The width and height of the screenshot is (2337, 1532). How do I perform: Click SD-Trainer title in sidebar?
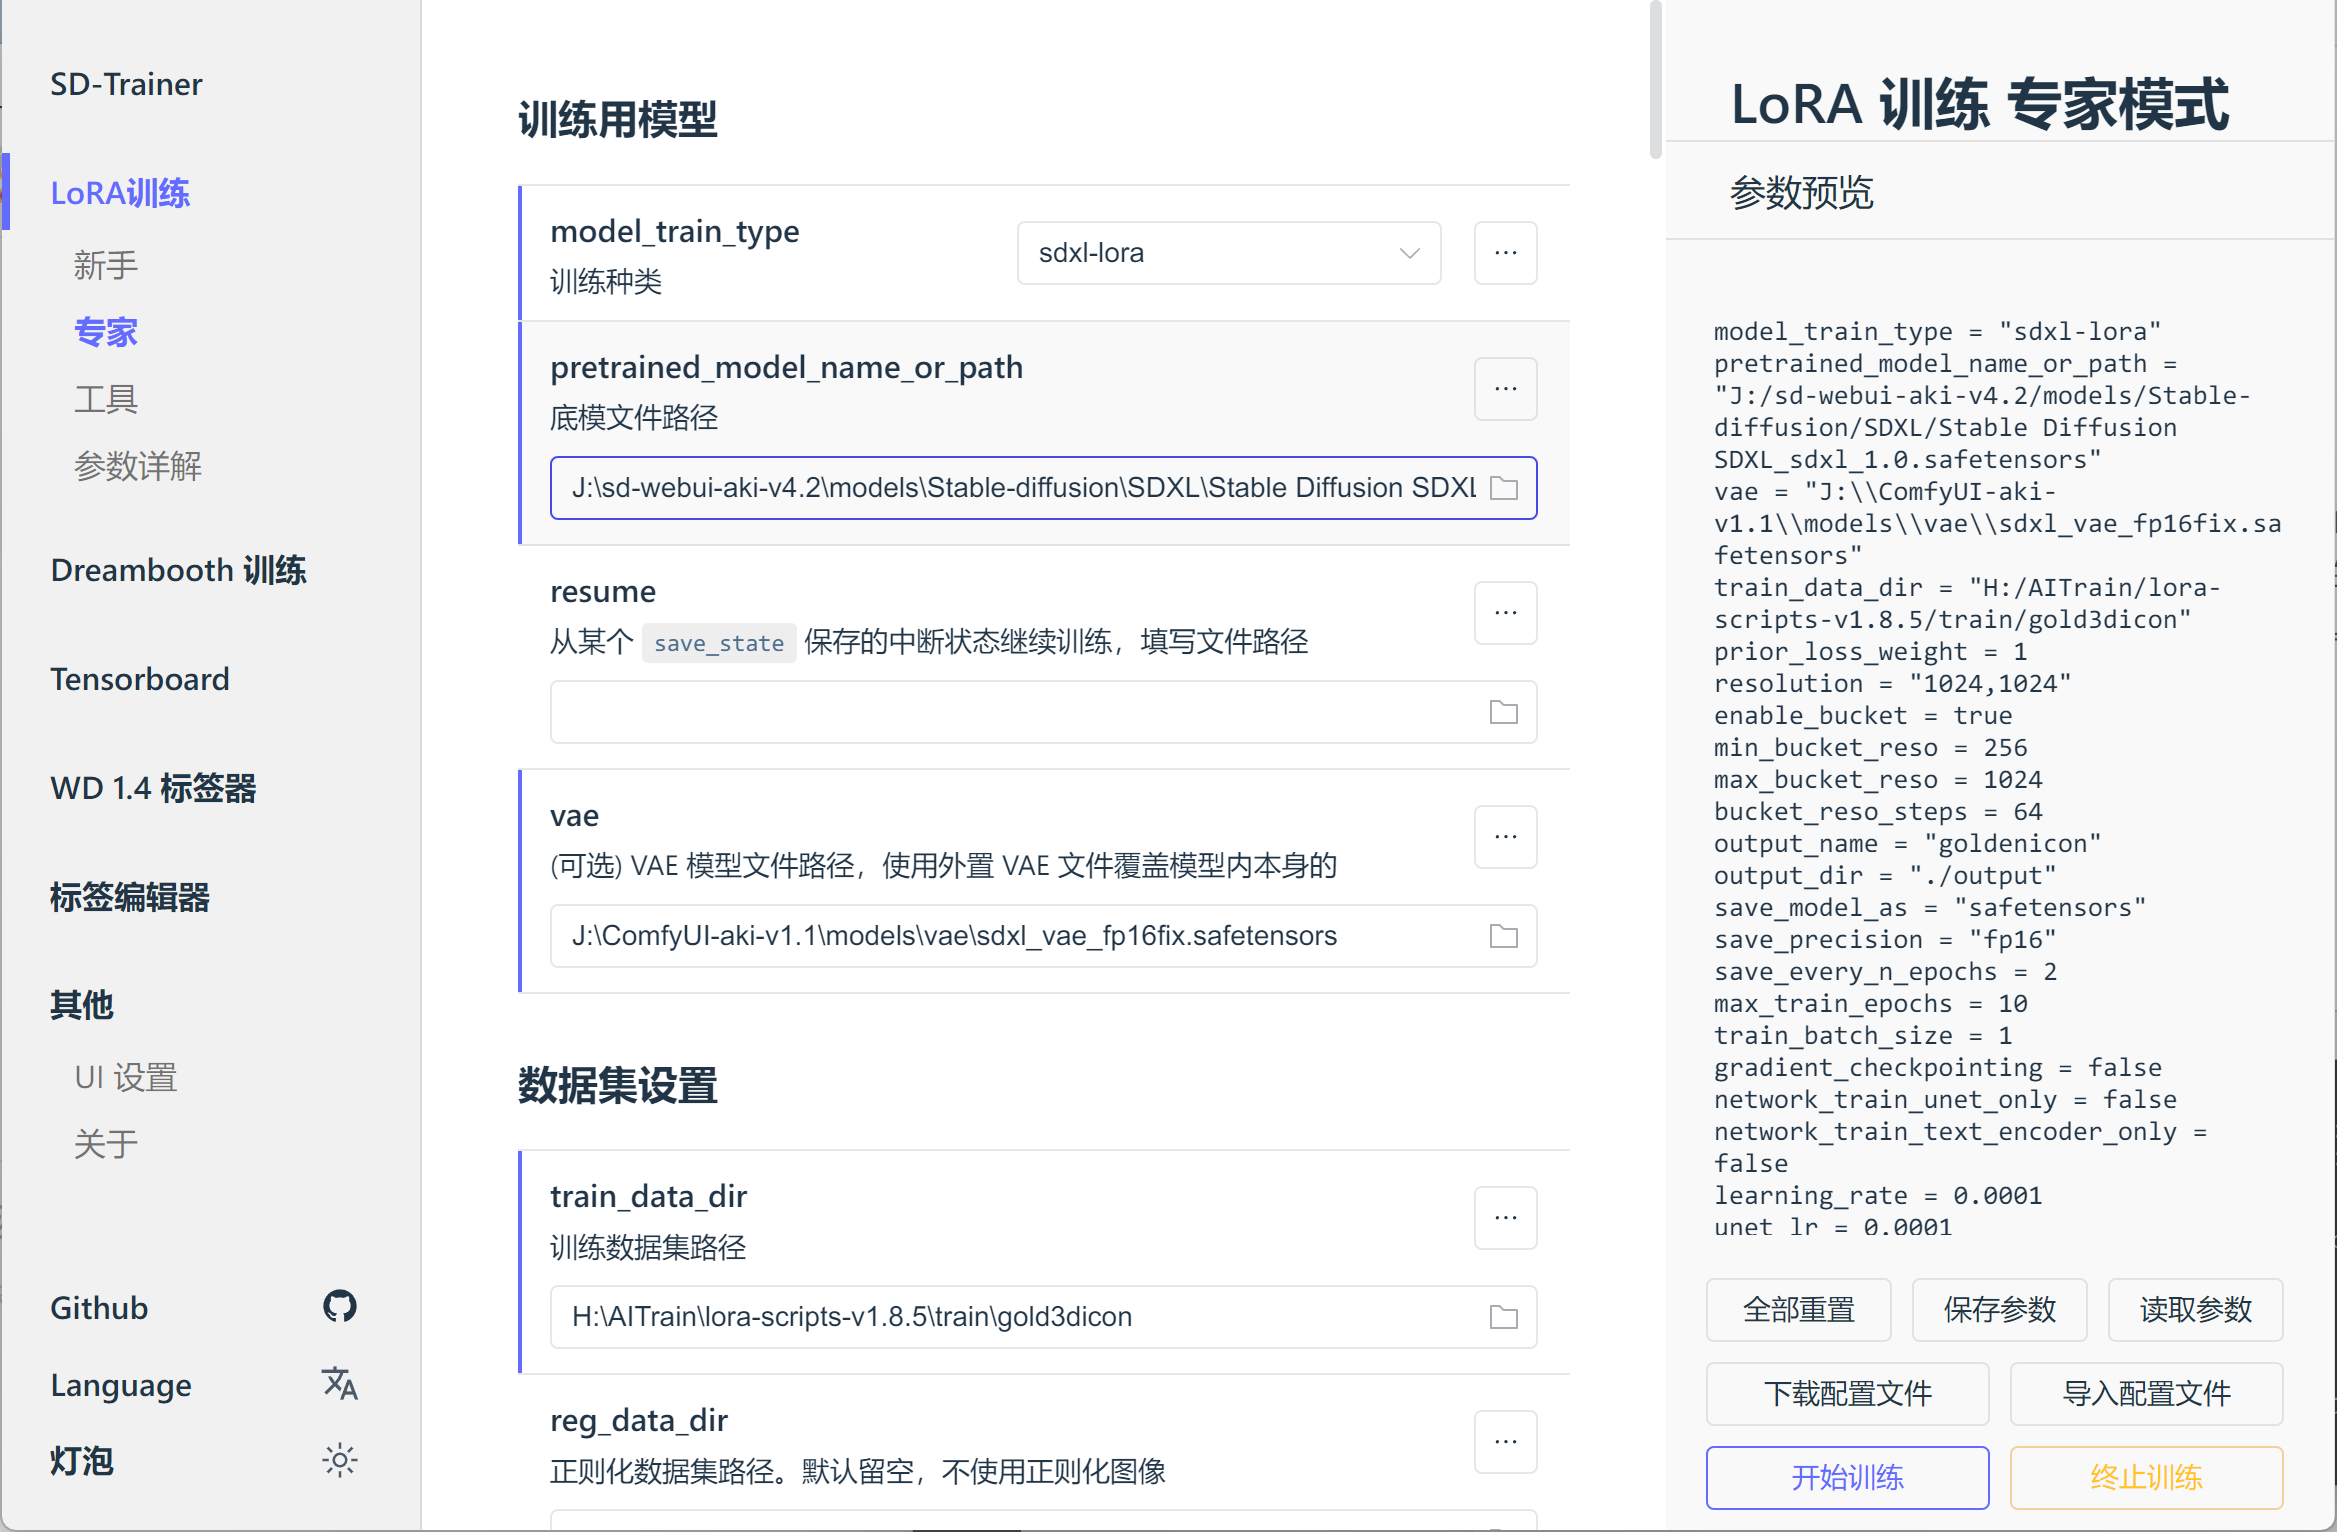click(x=126, y=84)
